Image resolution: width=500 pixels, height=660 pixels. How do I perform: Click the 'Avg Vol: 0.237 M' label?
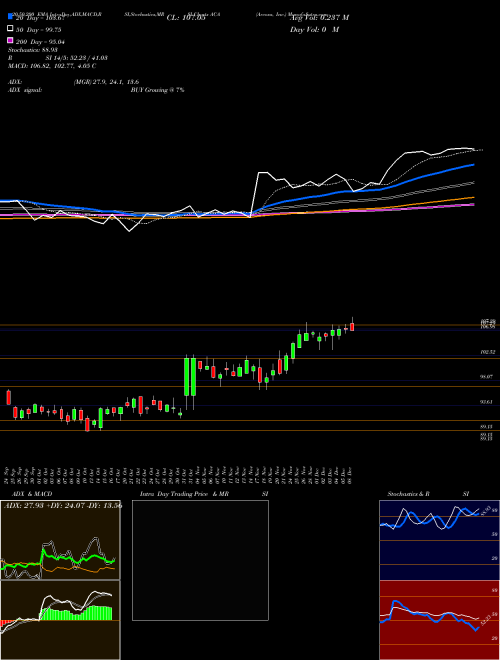(319, 18)
